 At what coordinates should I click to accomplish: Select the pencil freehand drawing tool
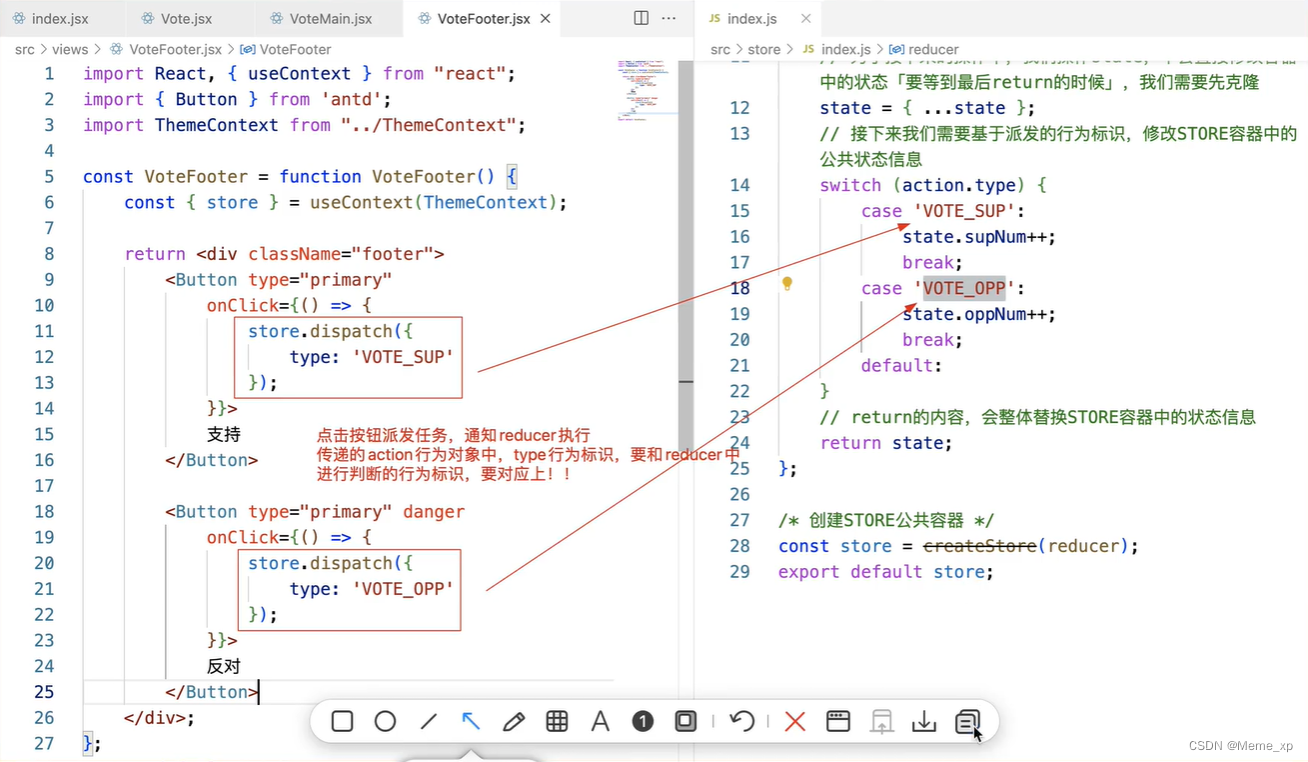point(514,721)
